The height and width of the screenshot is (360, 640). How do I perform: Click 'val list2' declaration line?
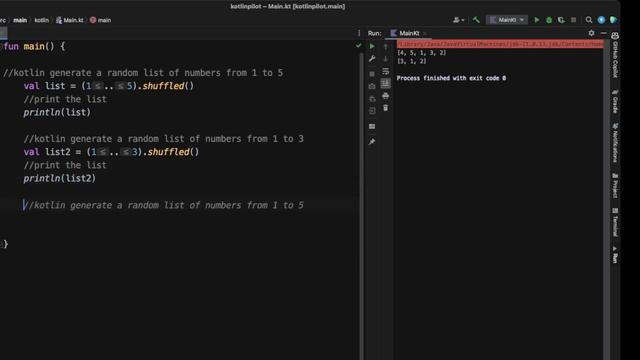point(111,152)
